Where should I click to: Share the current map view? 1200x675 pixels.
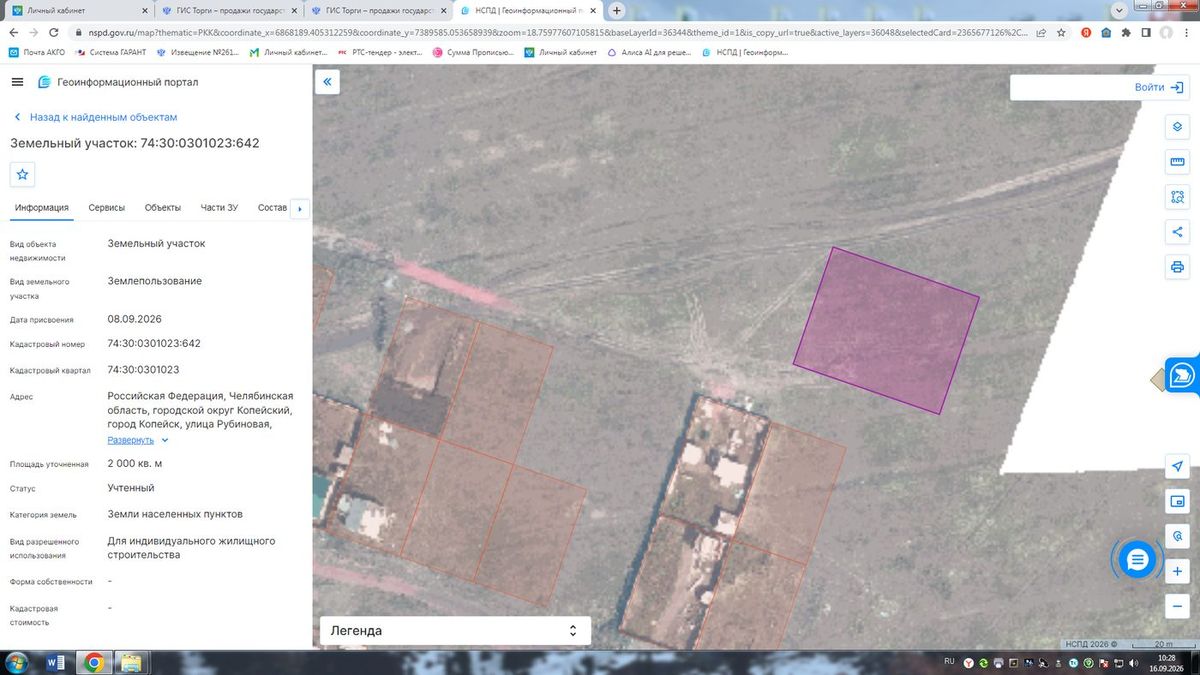[x=1177, y=232]
